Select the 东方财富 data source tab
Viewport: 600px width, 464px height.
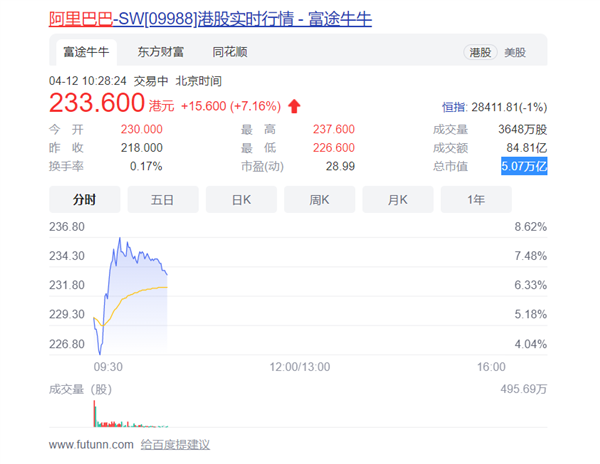[161, 52]
